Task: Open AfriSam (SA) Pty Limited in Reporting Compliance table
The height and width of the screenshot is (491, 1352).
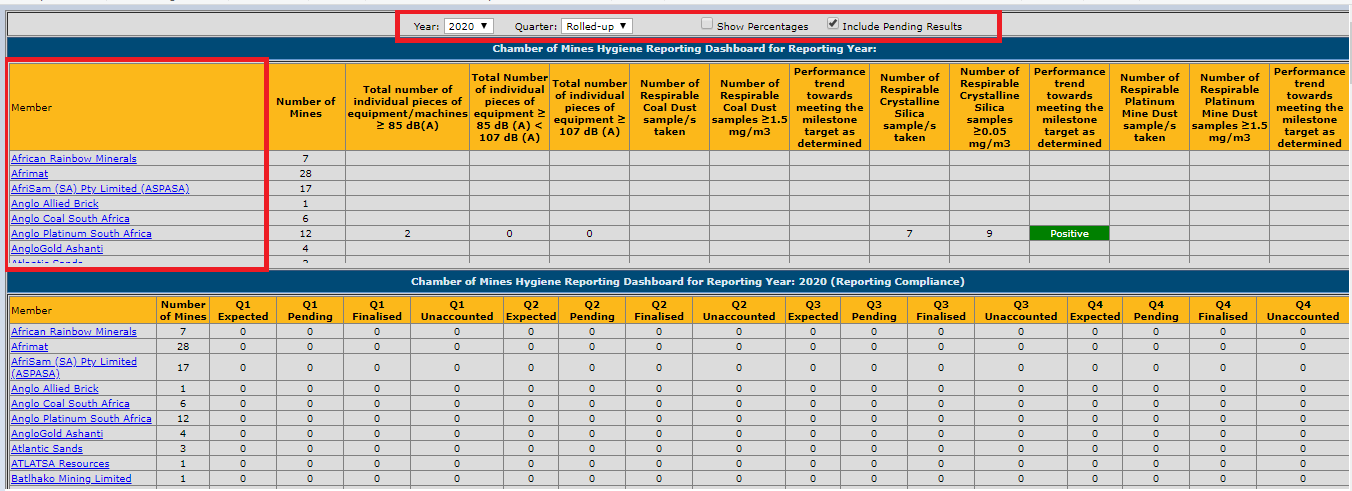Action: click(x=74, y=367)
